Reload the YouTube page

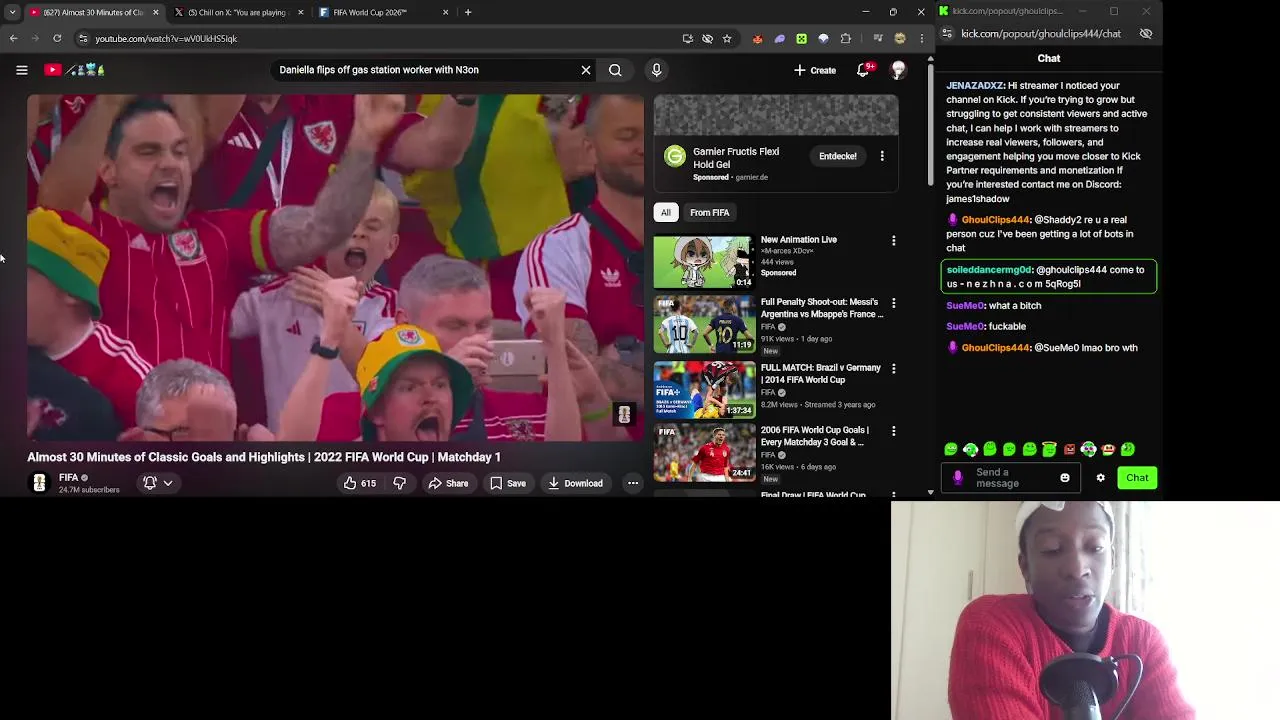coord(57,38)
